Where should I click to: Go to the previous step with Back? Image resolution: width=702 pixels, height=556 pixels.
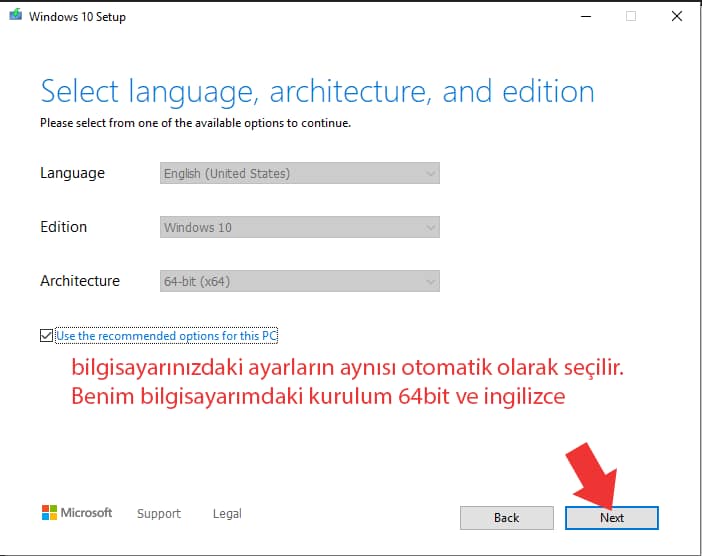pyautogui.click(x=506, y=518)
